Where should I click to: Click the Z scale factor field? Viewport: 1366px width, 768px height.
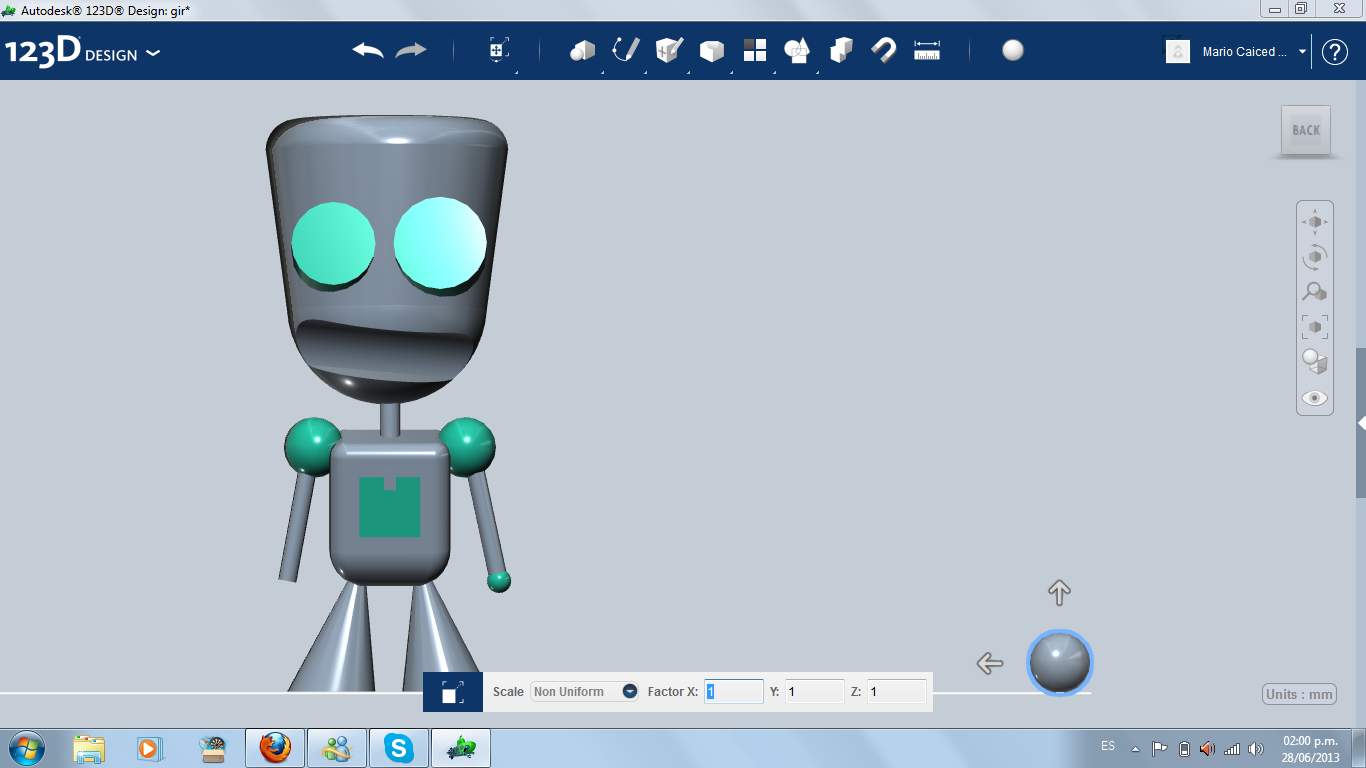click(x=897, y=691)
